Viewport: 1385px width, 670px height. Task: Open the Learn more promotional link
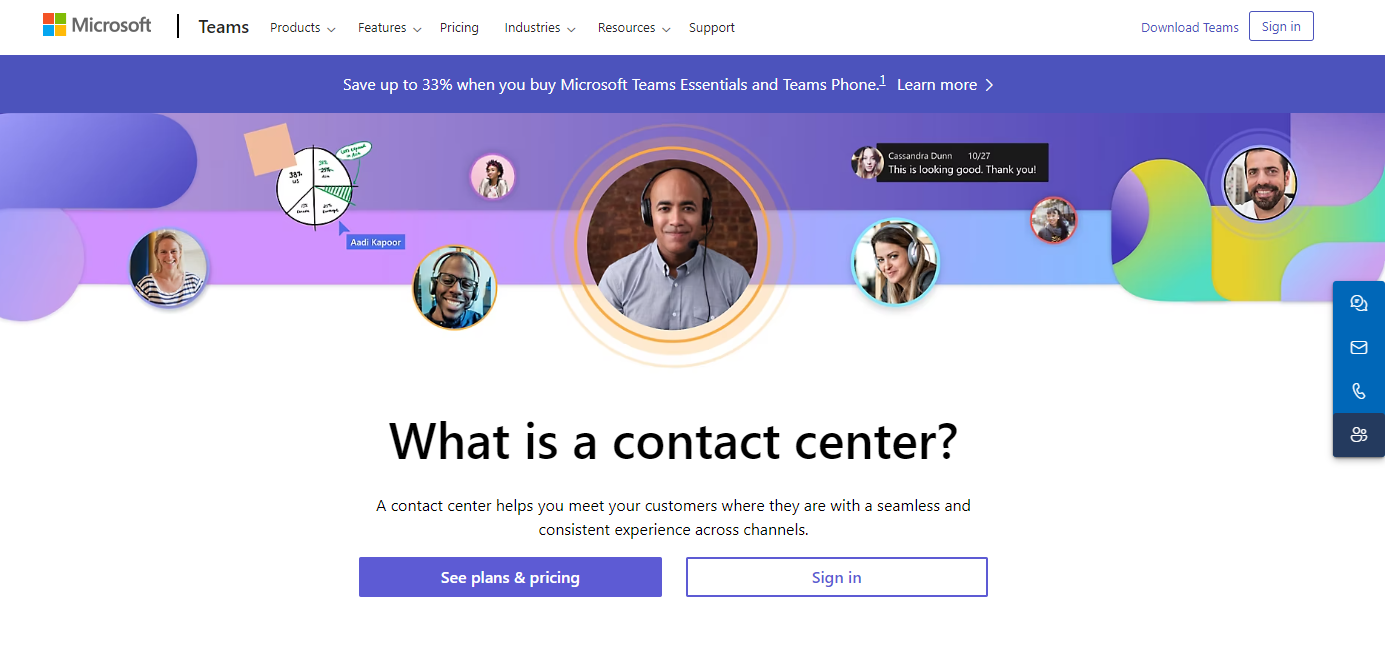(937, 85)
